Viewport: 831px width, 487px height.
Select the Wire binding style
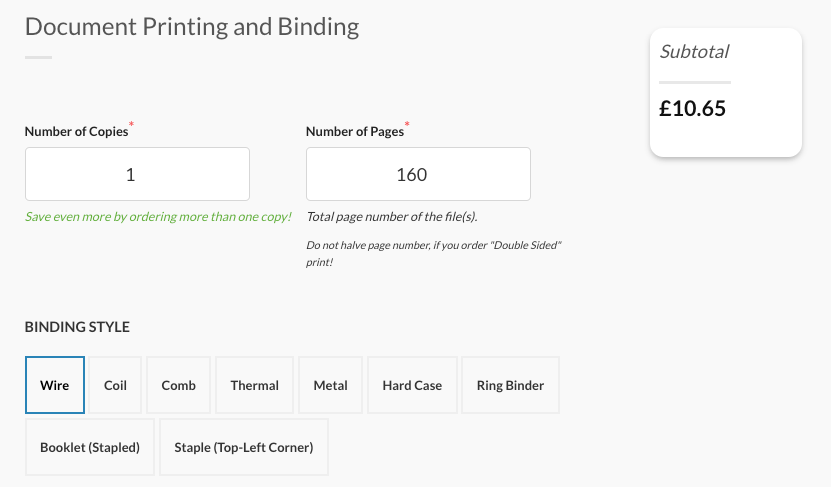(x=55, y=385)
